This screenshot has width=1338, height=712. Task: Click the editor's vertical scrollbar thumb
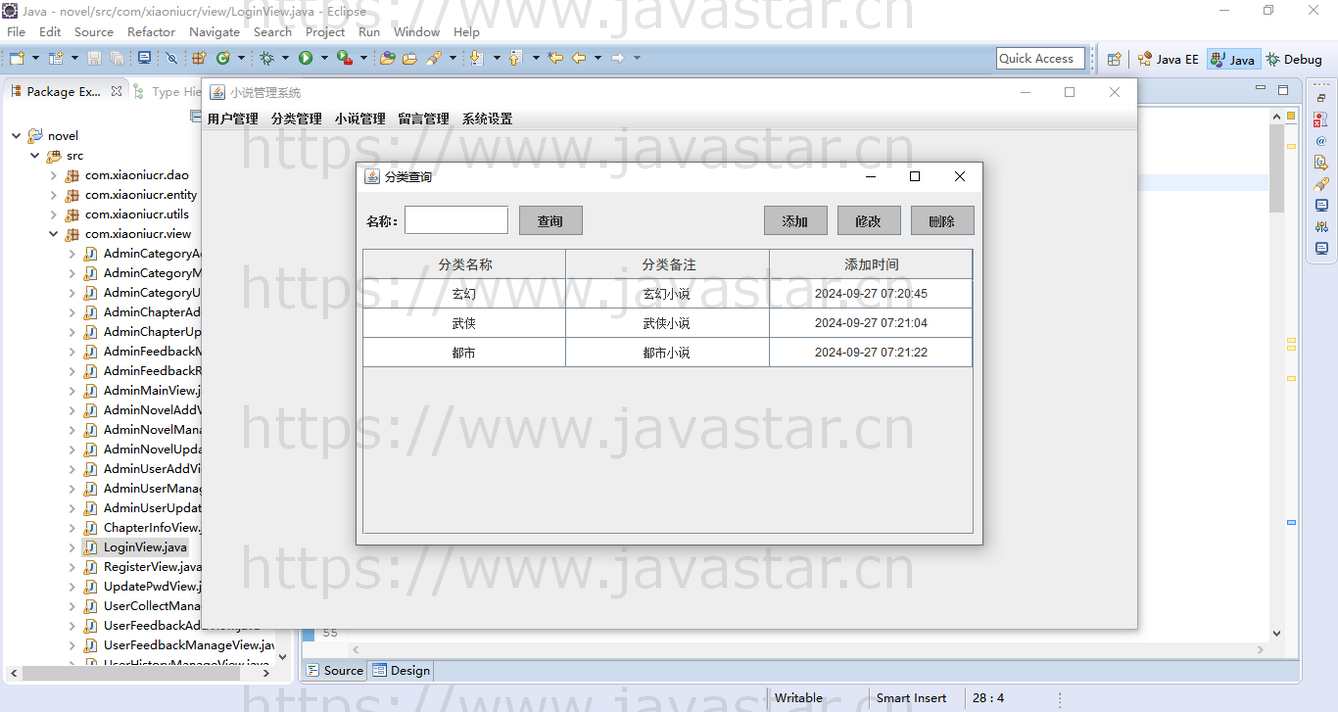(1277, 168)
